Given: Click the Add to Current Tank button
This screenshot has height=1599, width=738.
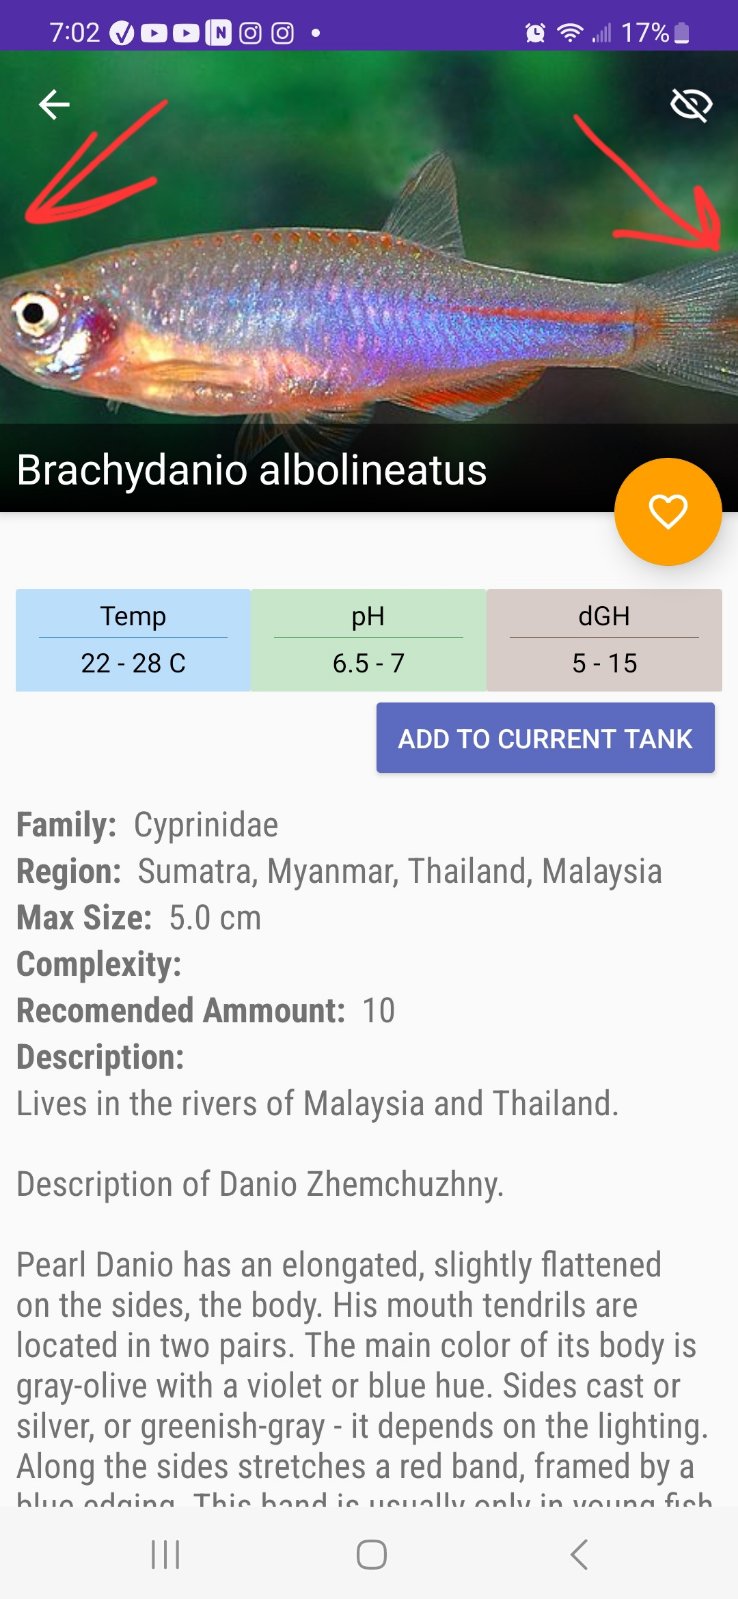Looking at the screenshot, I should click(x=545, y=738).
